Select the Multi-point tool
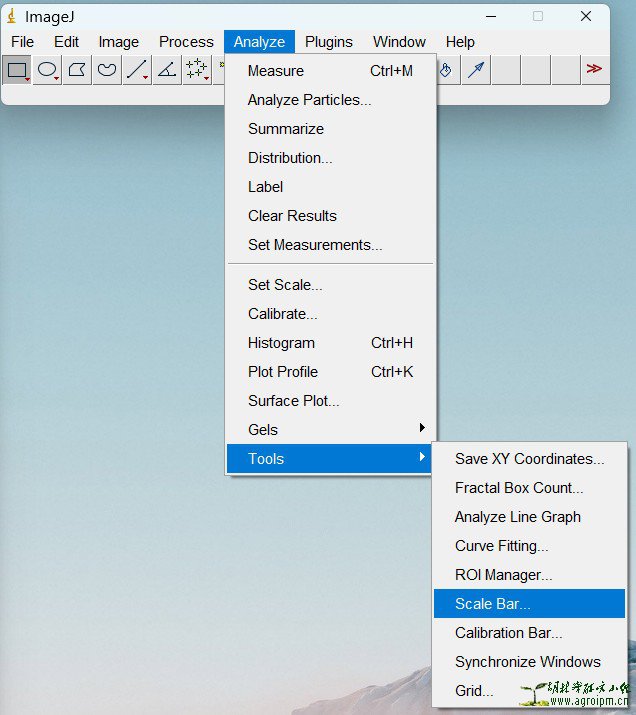The width and height of the screenshot is (636, 715). pos(197,69)
